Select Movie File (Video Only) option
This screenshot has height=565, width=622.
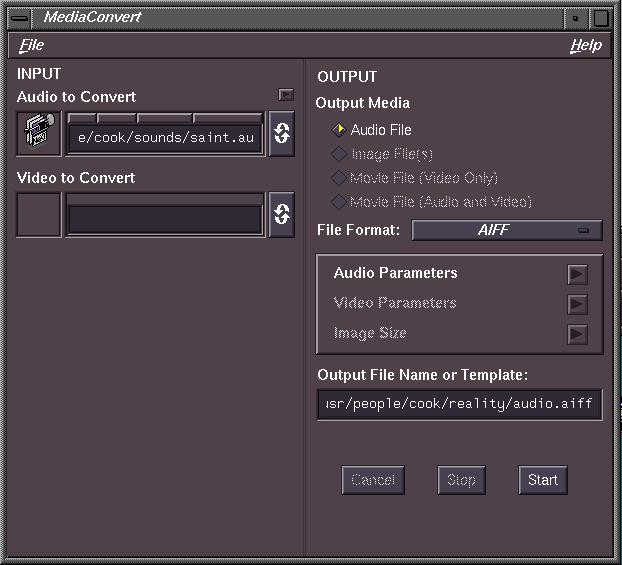[x=339, y=178]
